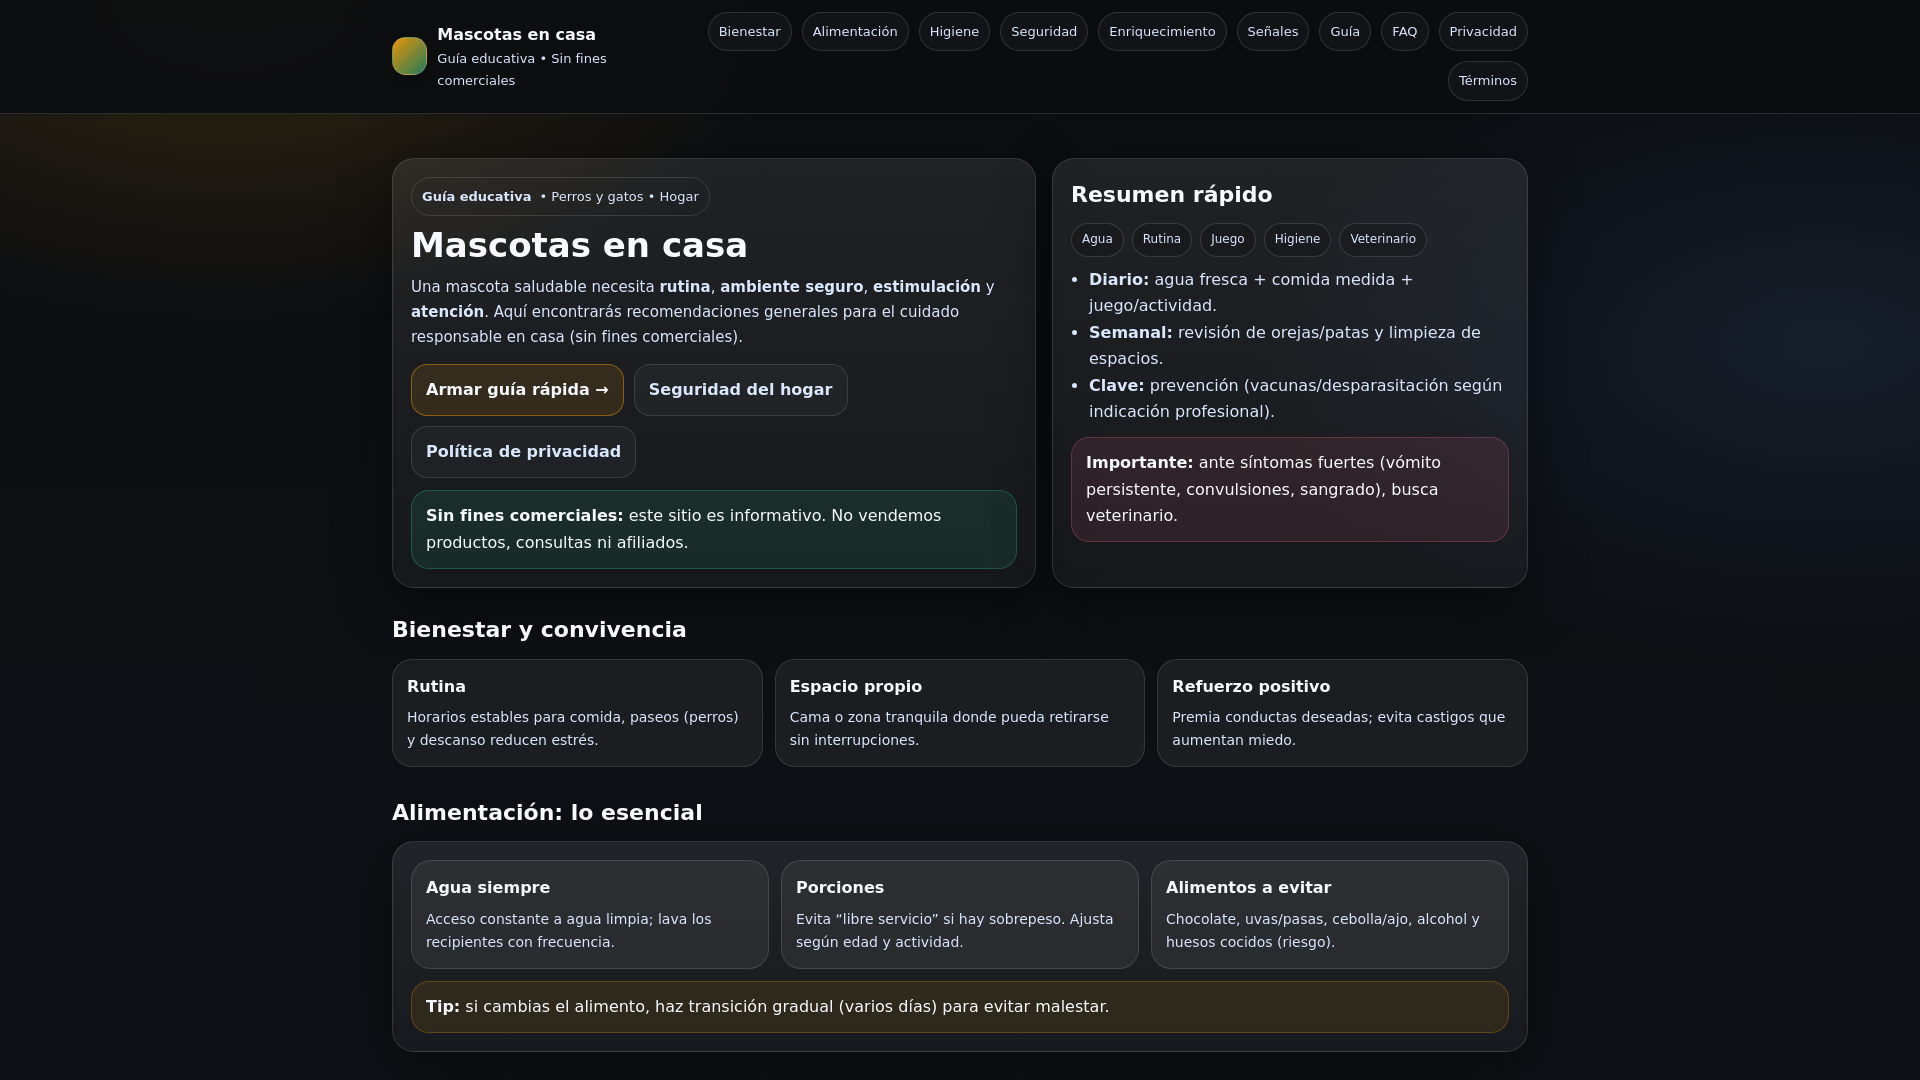1920x1080 pixels.
Task: Select Higiene in the top navigation
Action: (953, 32)
